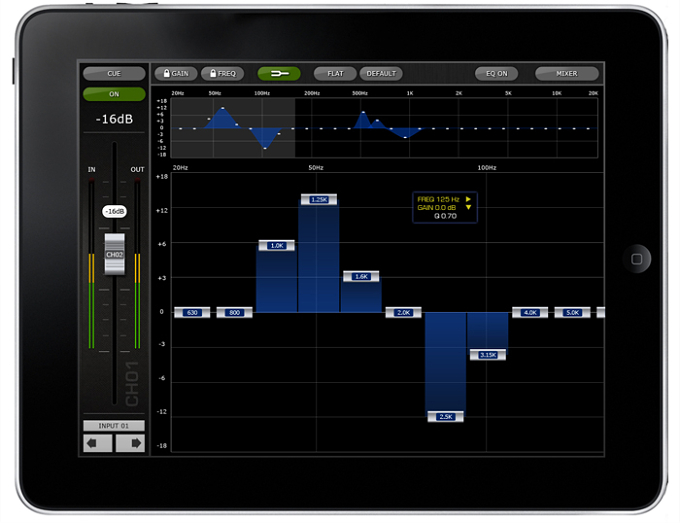Select the 800 Hz band handle
The height and width of the screenshot is (523, 680).
234,312
